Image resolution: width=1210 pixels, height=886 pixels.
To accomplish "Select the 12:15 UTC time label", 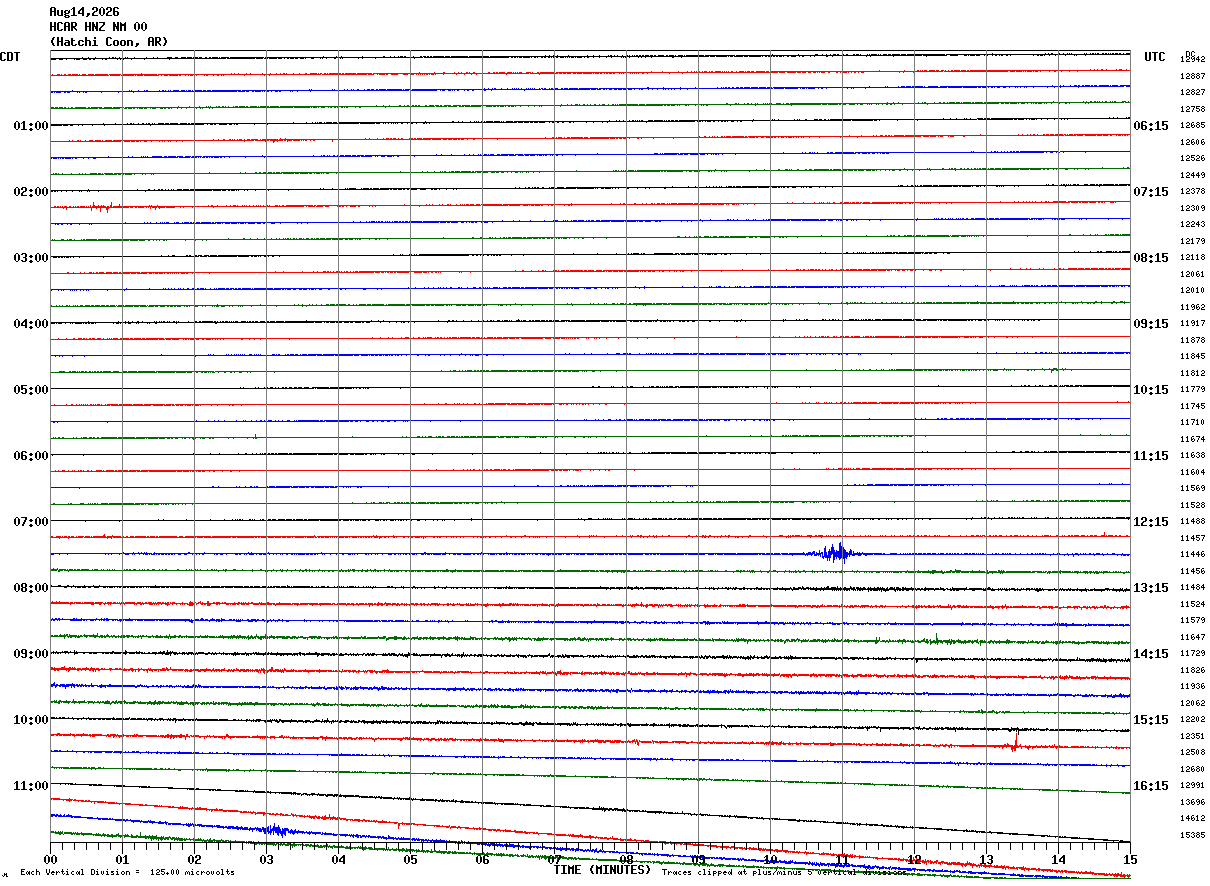I will [x=1150, y=521].
